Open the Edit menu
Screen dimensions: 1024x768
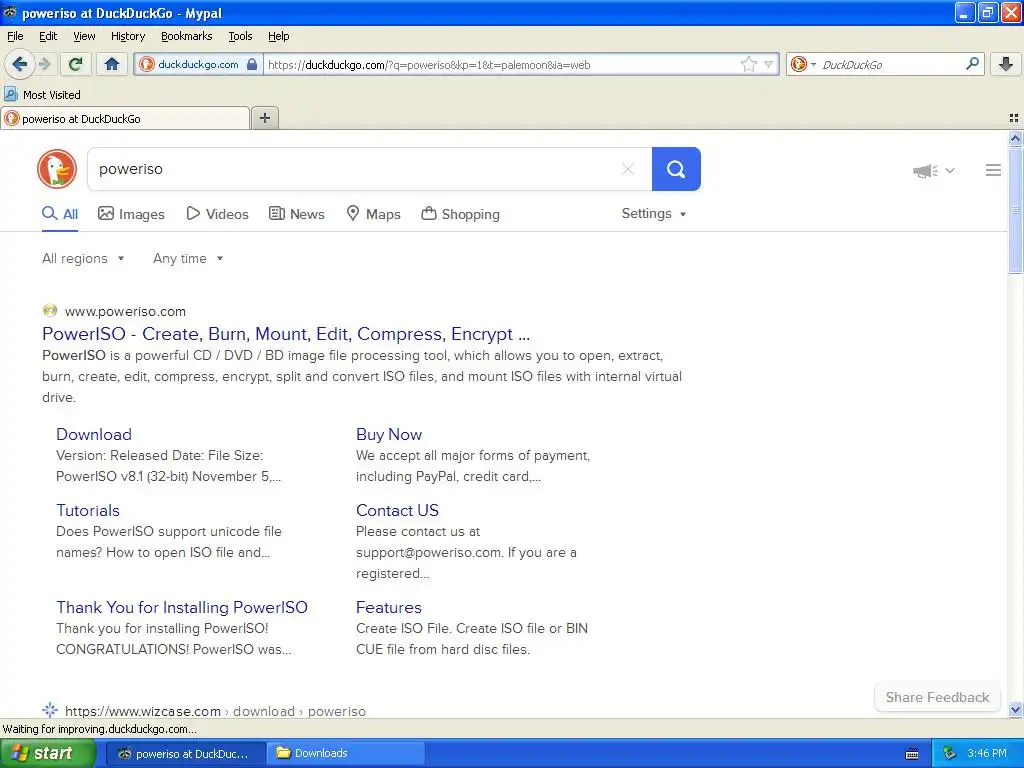click(48, 36)
